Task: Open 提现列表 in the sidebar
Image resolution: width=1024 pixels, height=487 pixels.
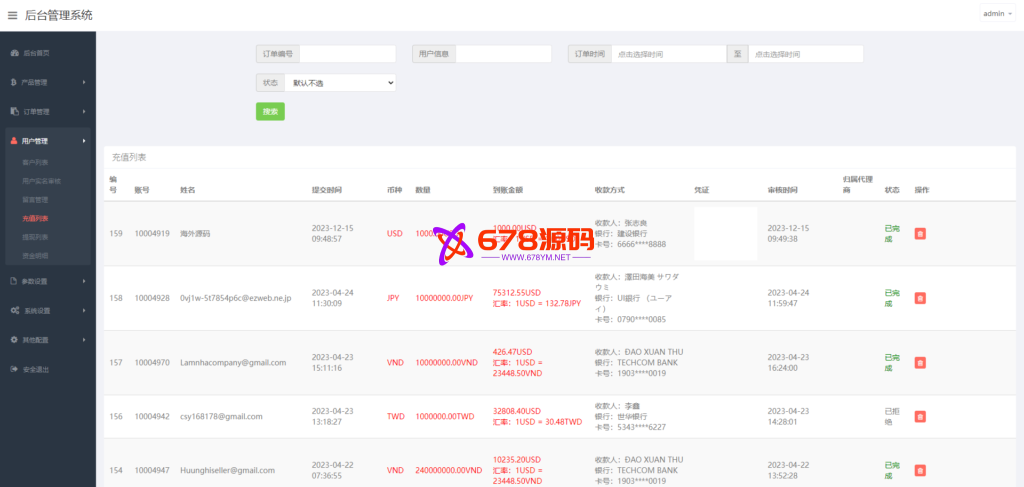Action: point(35,237)
